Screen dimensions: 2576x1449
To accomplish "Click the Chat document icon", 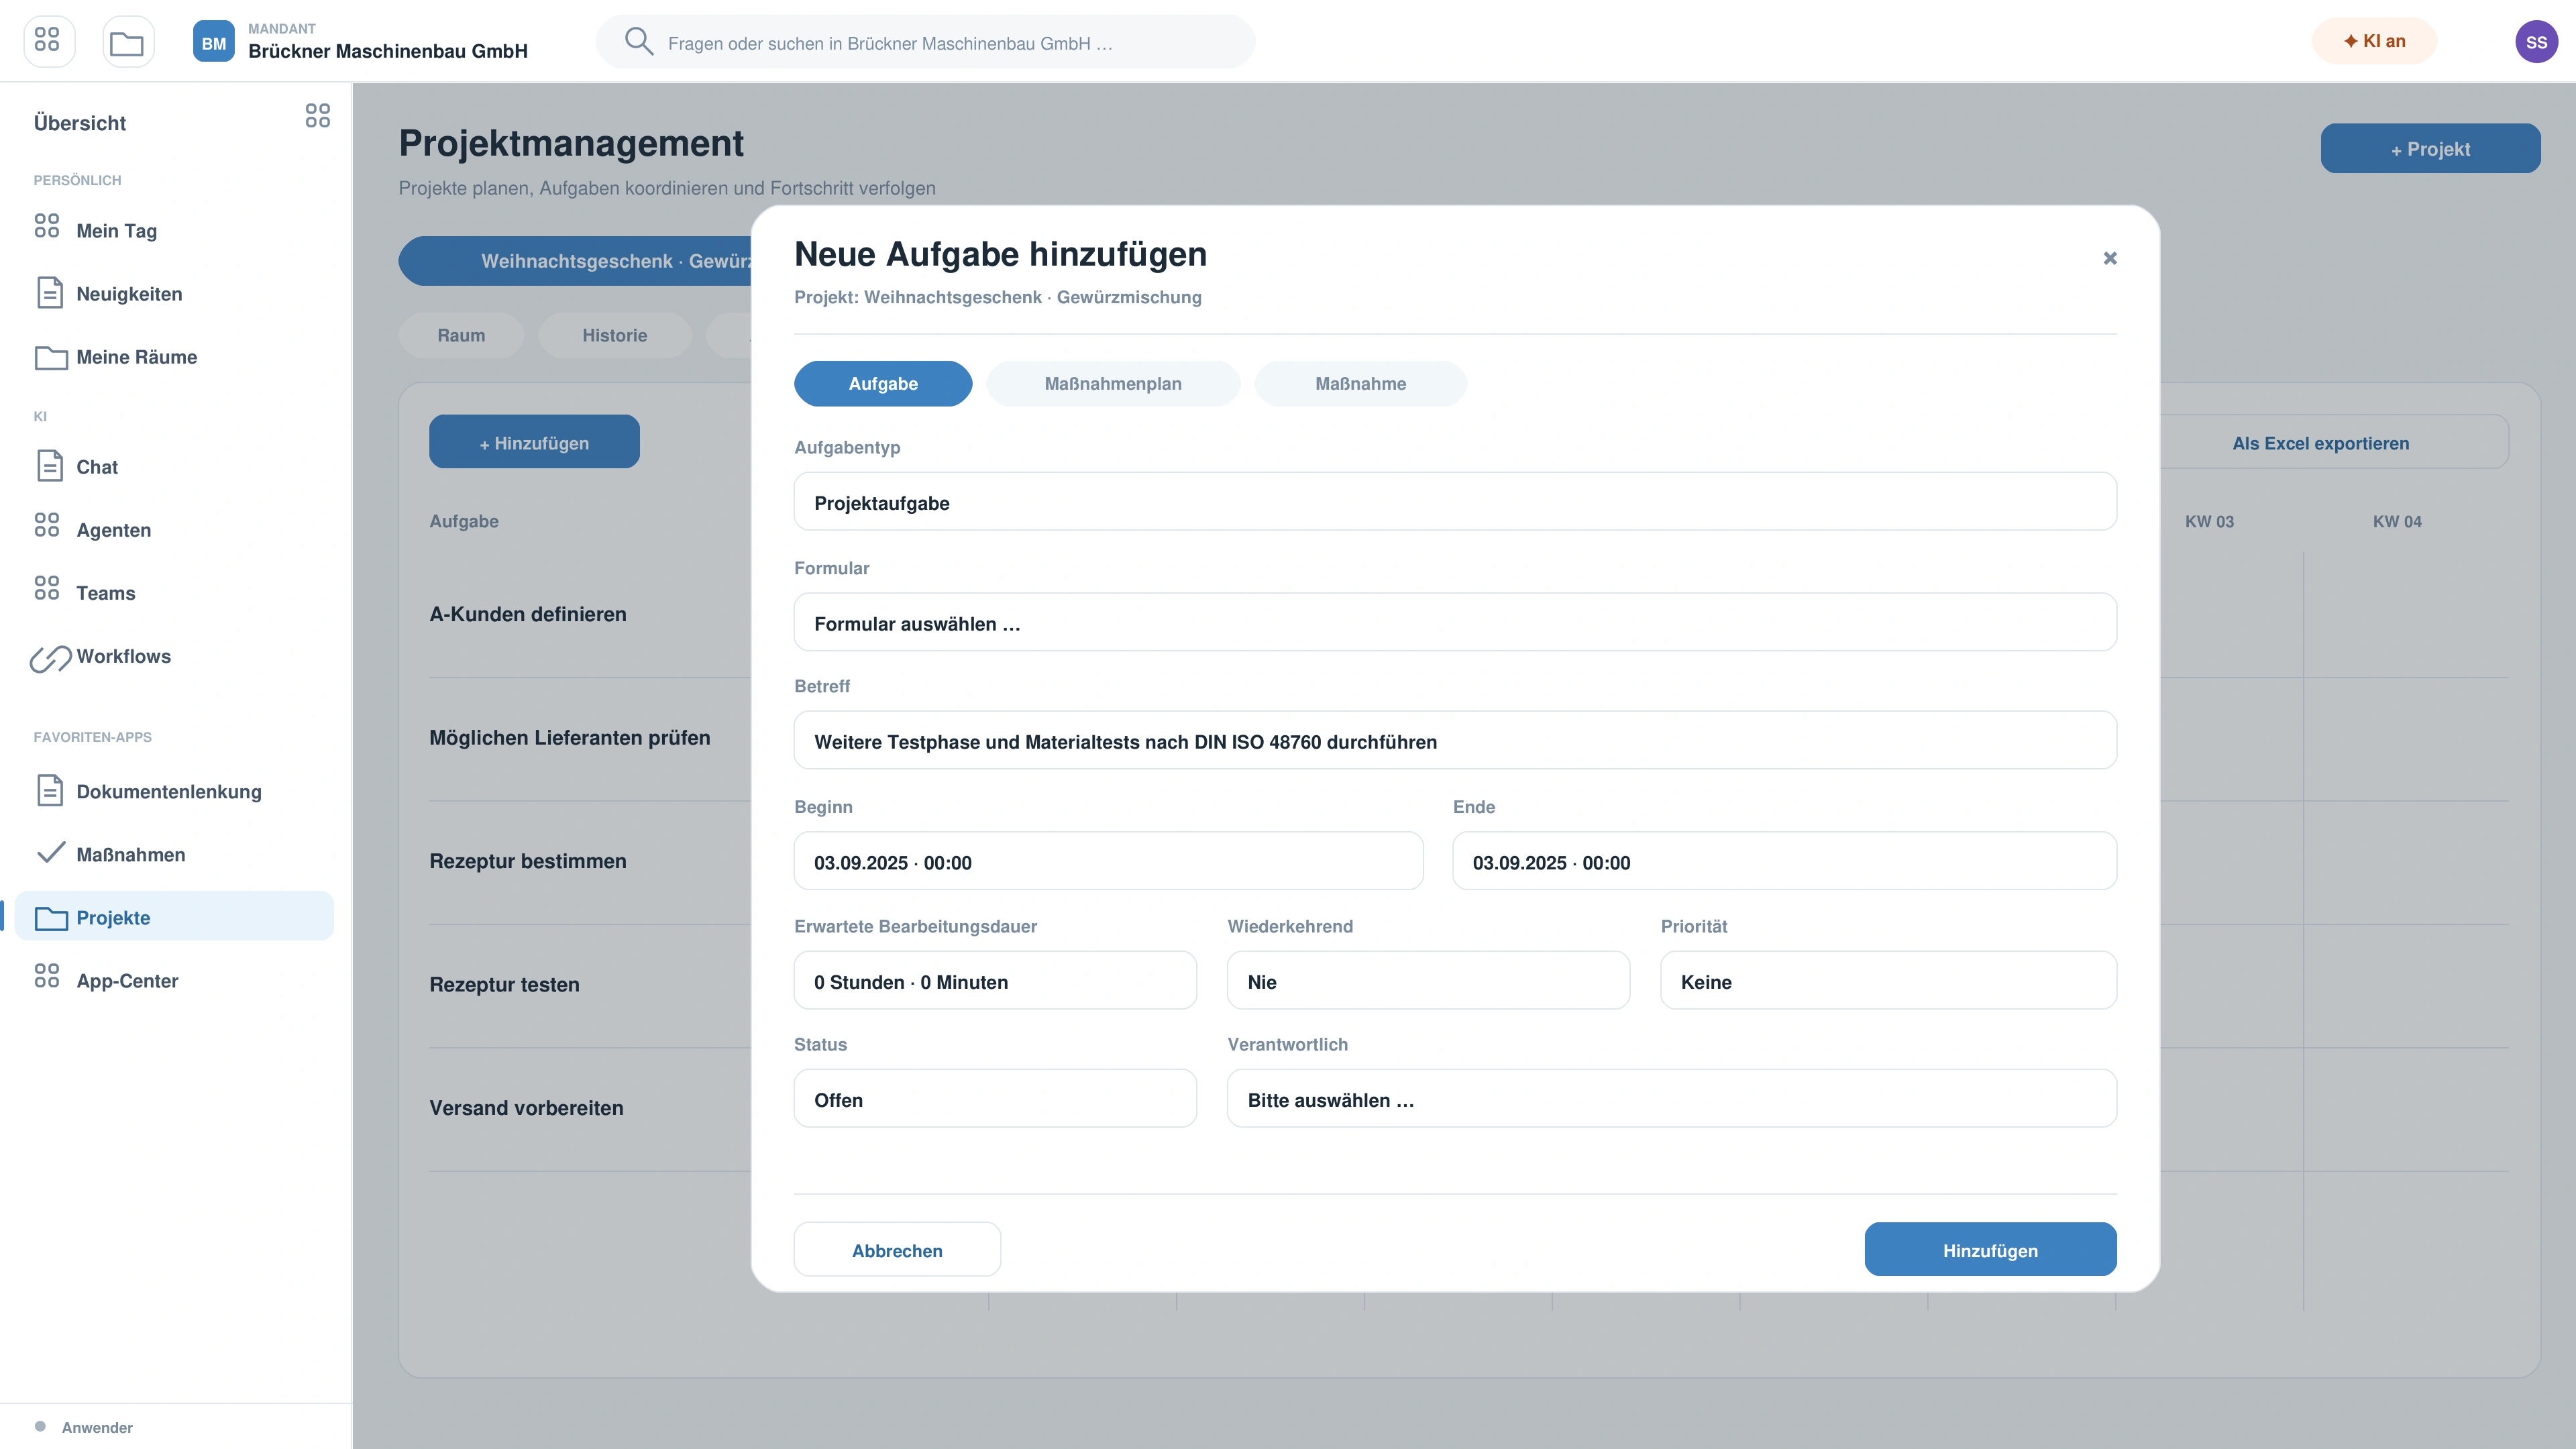I will [x=49, y=465].
